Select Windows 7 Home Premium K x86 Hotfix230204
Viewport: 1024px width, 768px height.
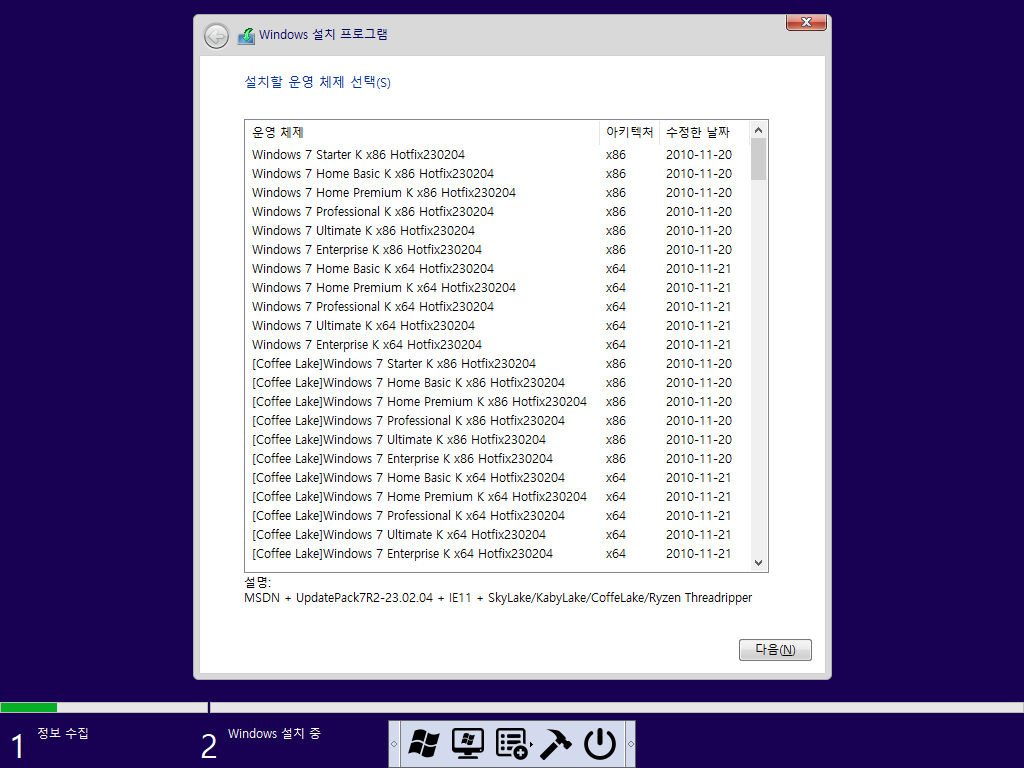(x=498, y=193)
